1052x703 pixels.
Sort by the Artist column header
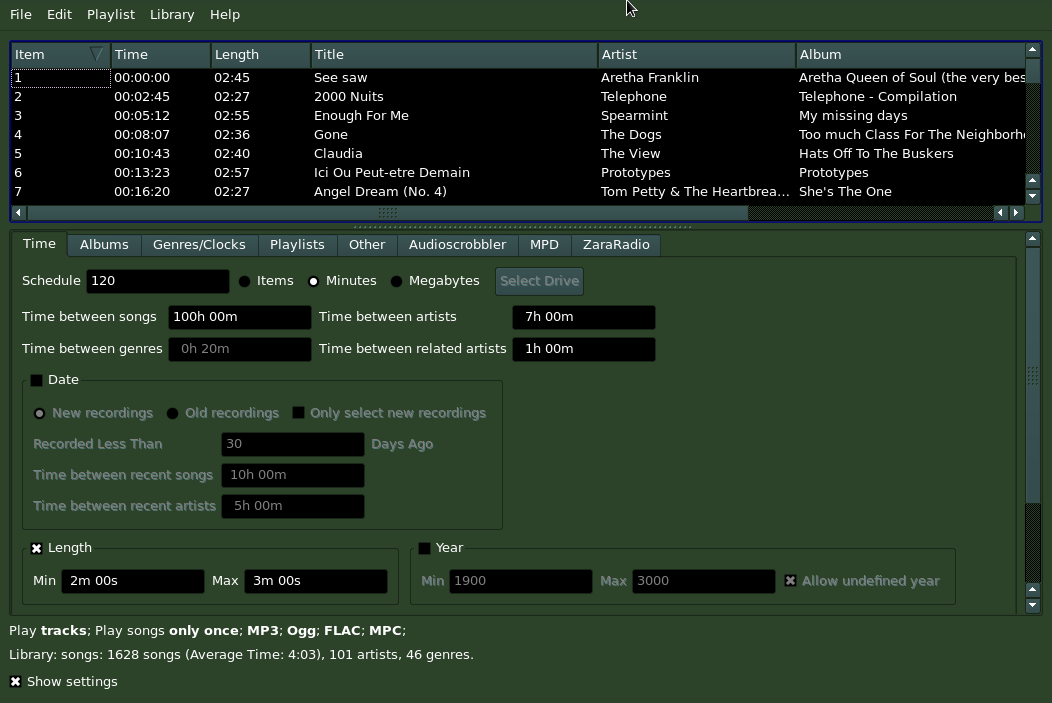coord(696,54)
